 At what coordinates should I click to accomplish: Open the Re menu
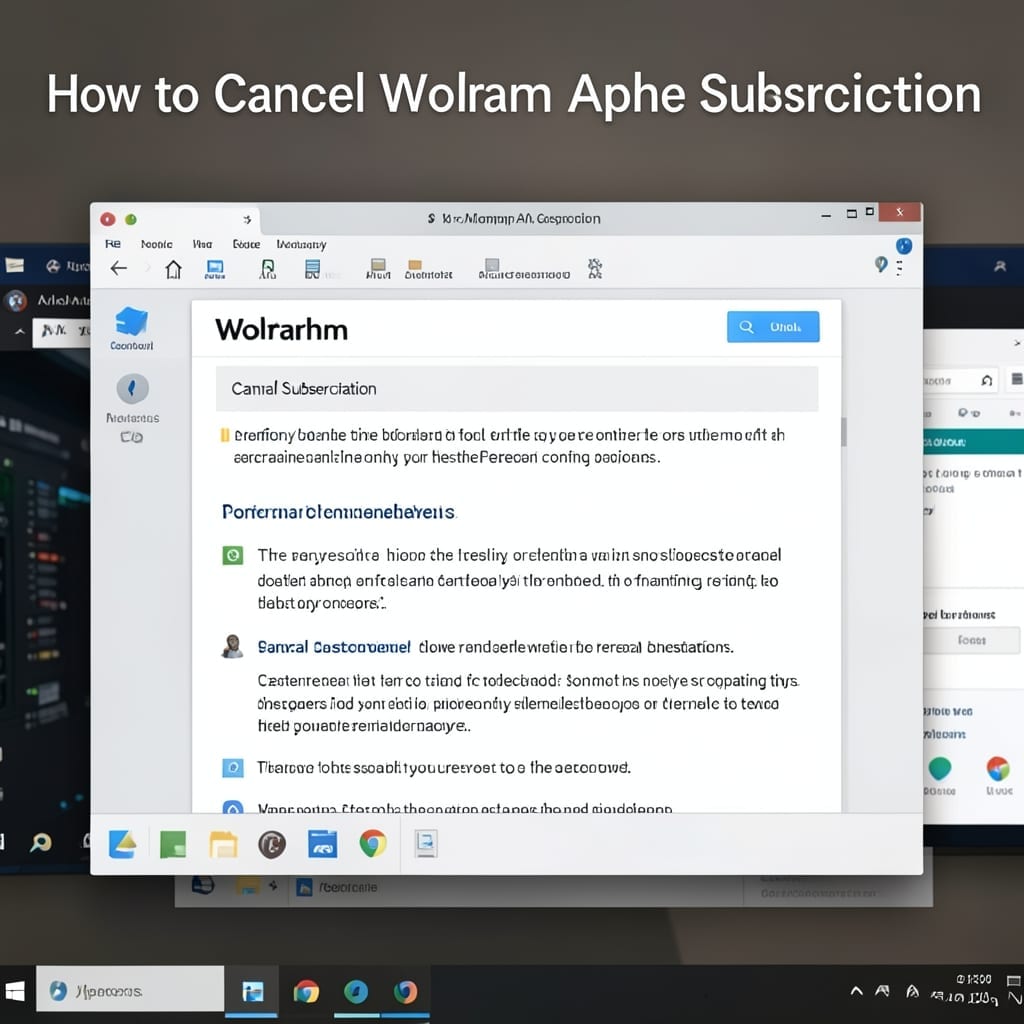point(113,244)
